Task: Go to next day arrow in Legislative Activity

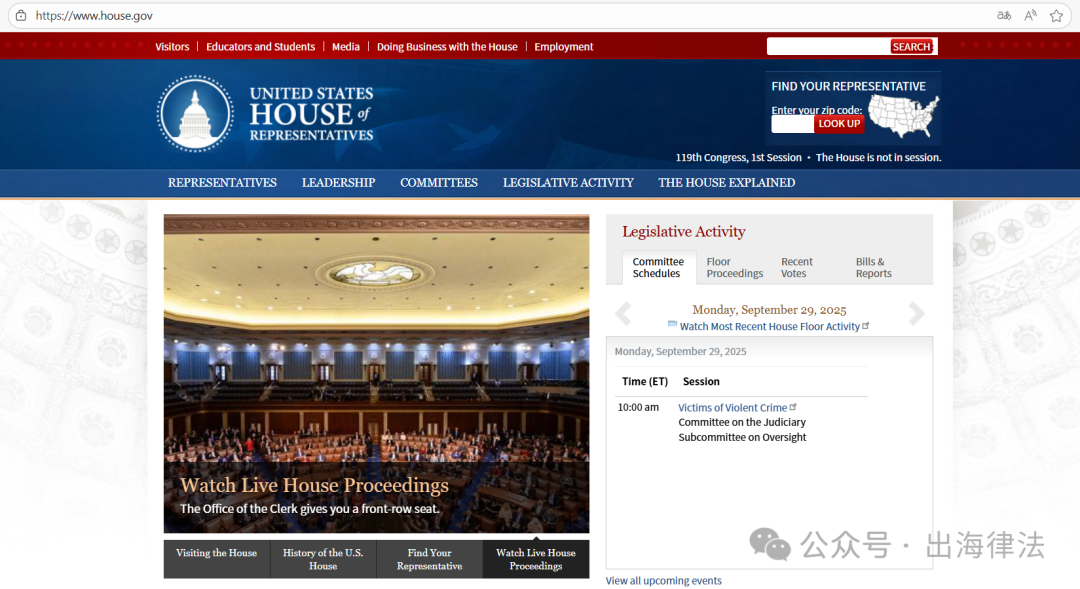Action: point(916,313)
